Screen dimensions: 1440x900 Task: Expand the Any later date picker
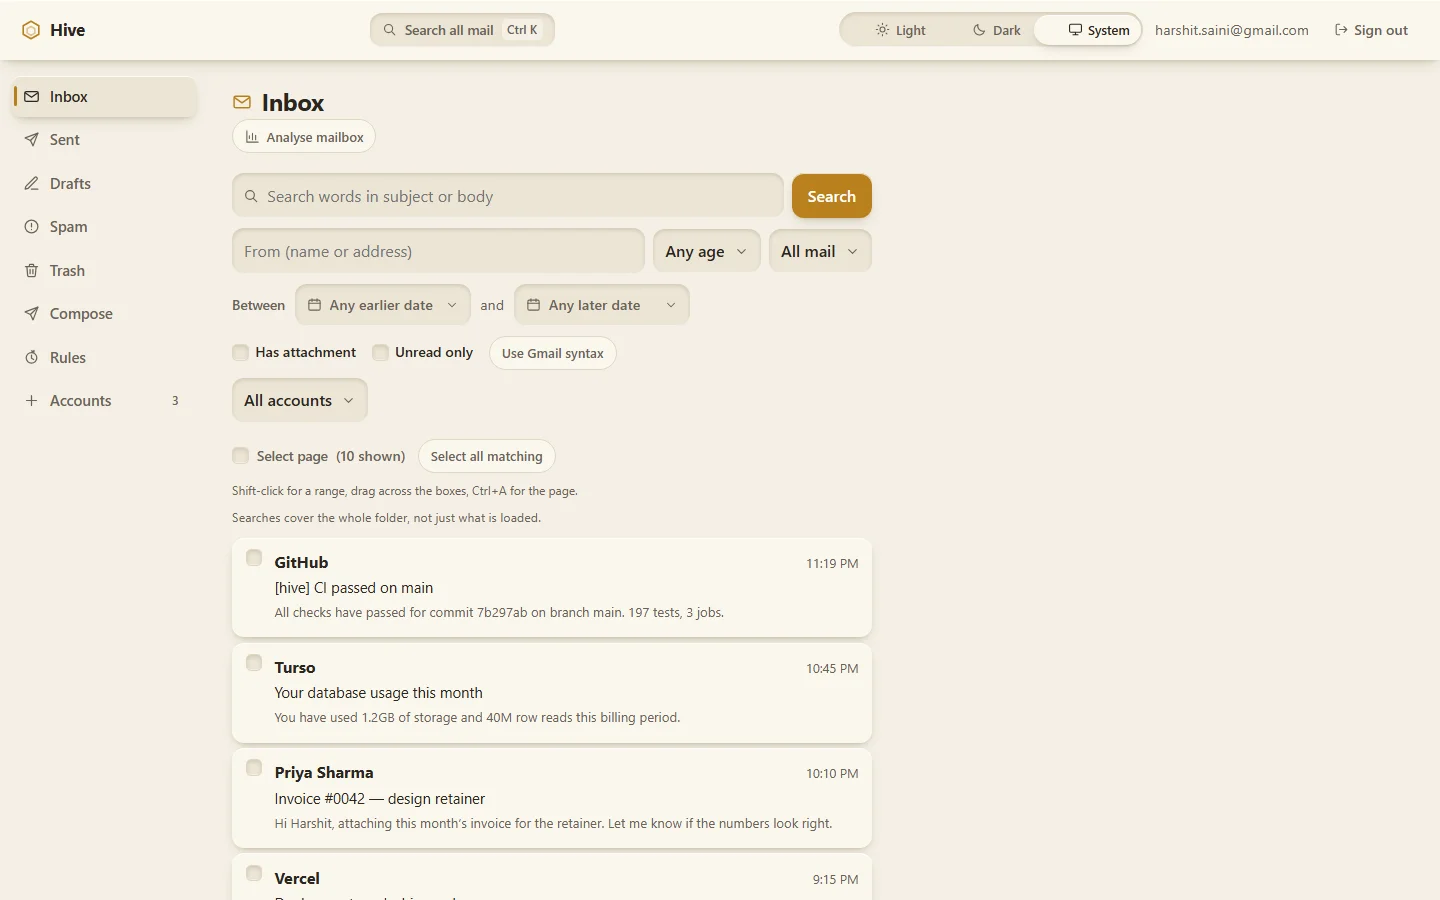[x=602, y=305]
